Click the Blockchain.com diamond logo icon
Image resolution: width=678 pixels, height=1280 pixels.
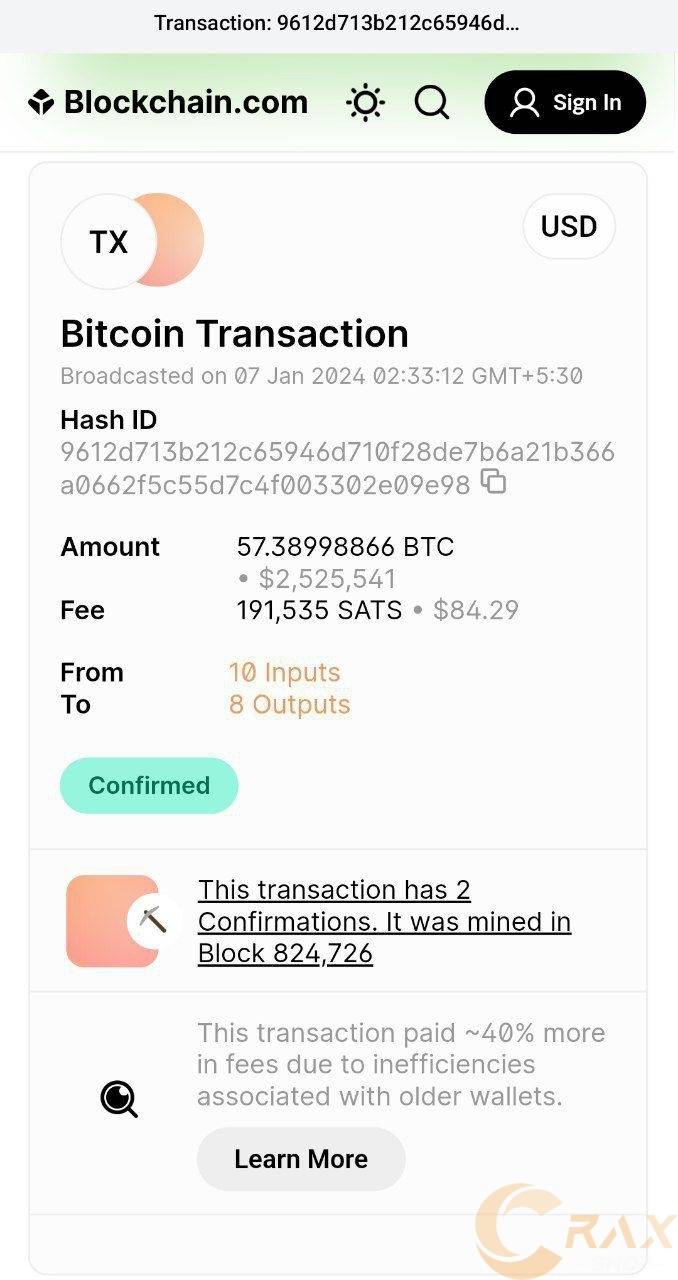(x=41, y=102)
